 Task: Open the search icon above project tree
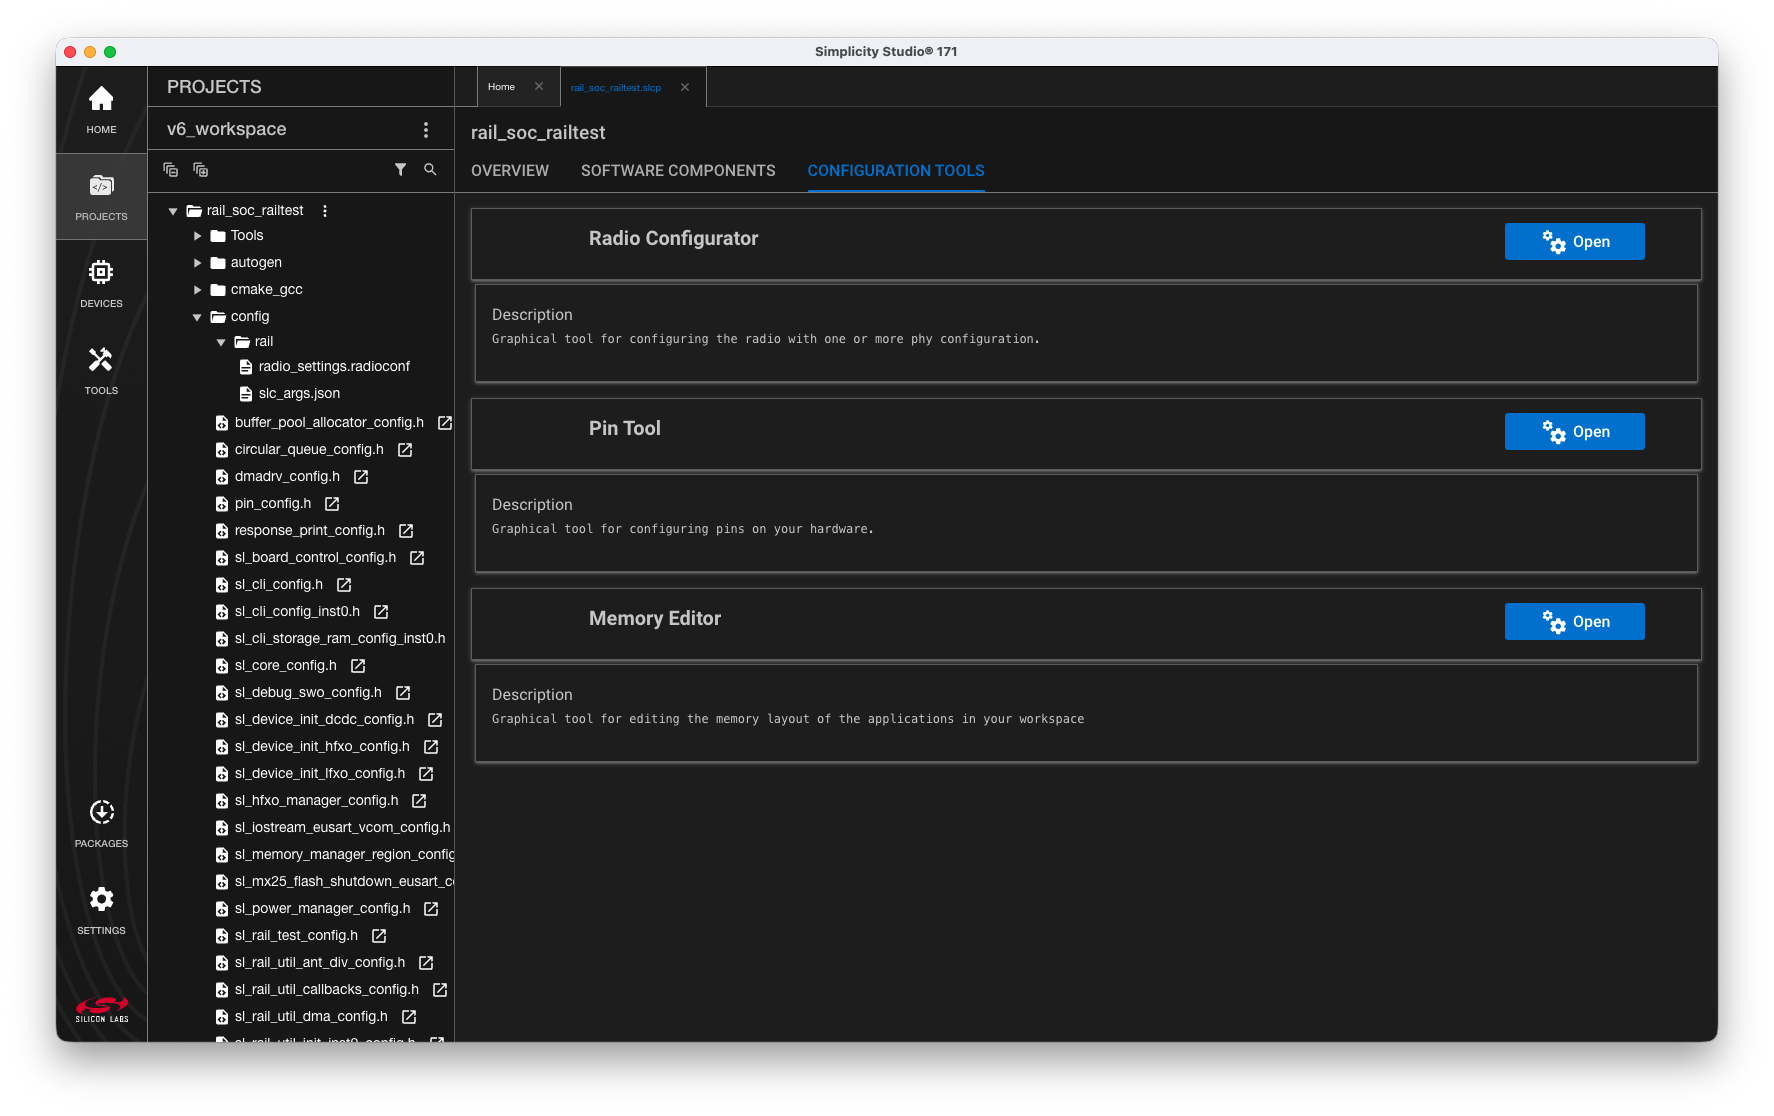coord(430,170)
